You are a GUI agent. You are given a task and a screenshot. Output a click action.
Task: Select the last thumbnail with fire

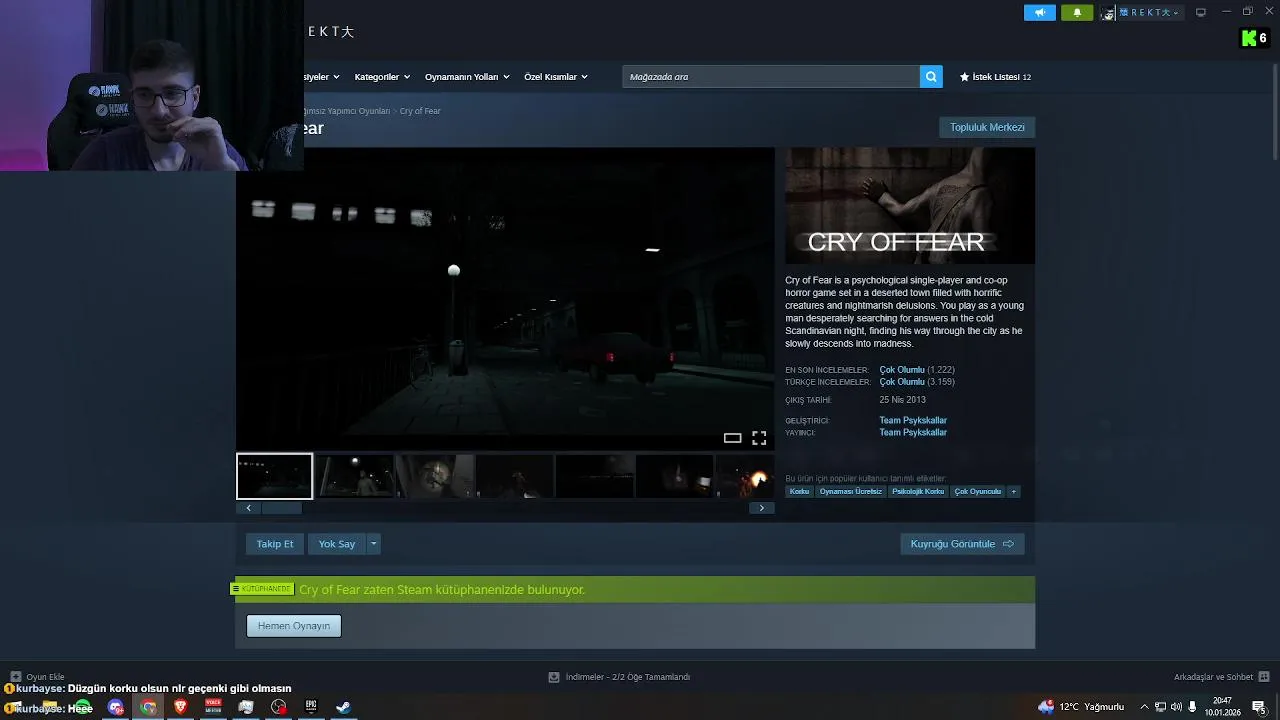746,476
